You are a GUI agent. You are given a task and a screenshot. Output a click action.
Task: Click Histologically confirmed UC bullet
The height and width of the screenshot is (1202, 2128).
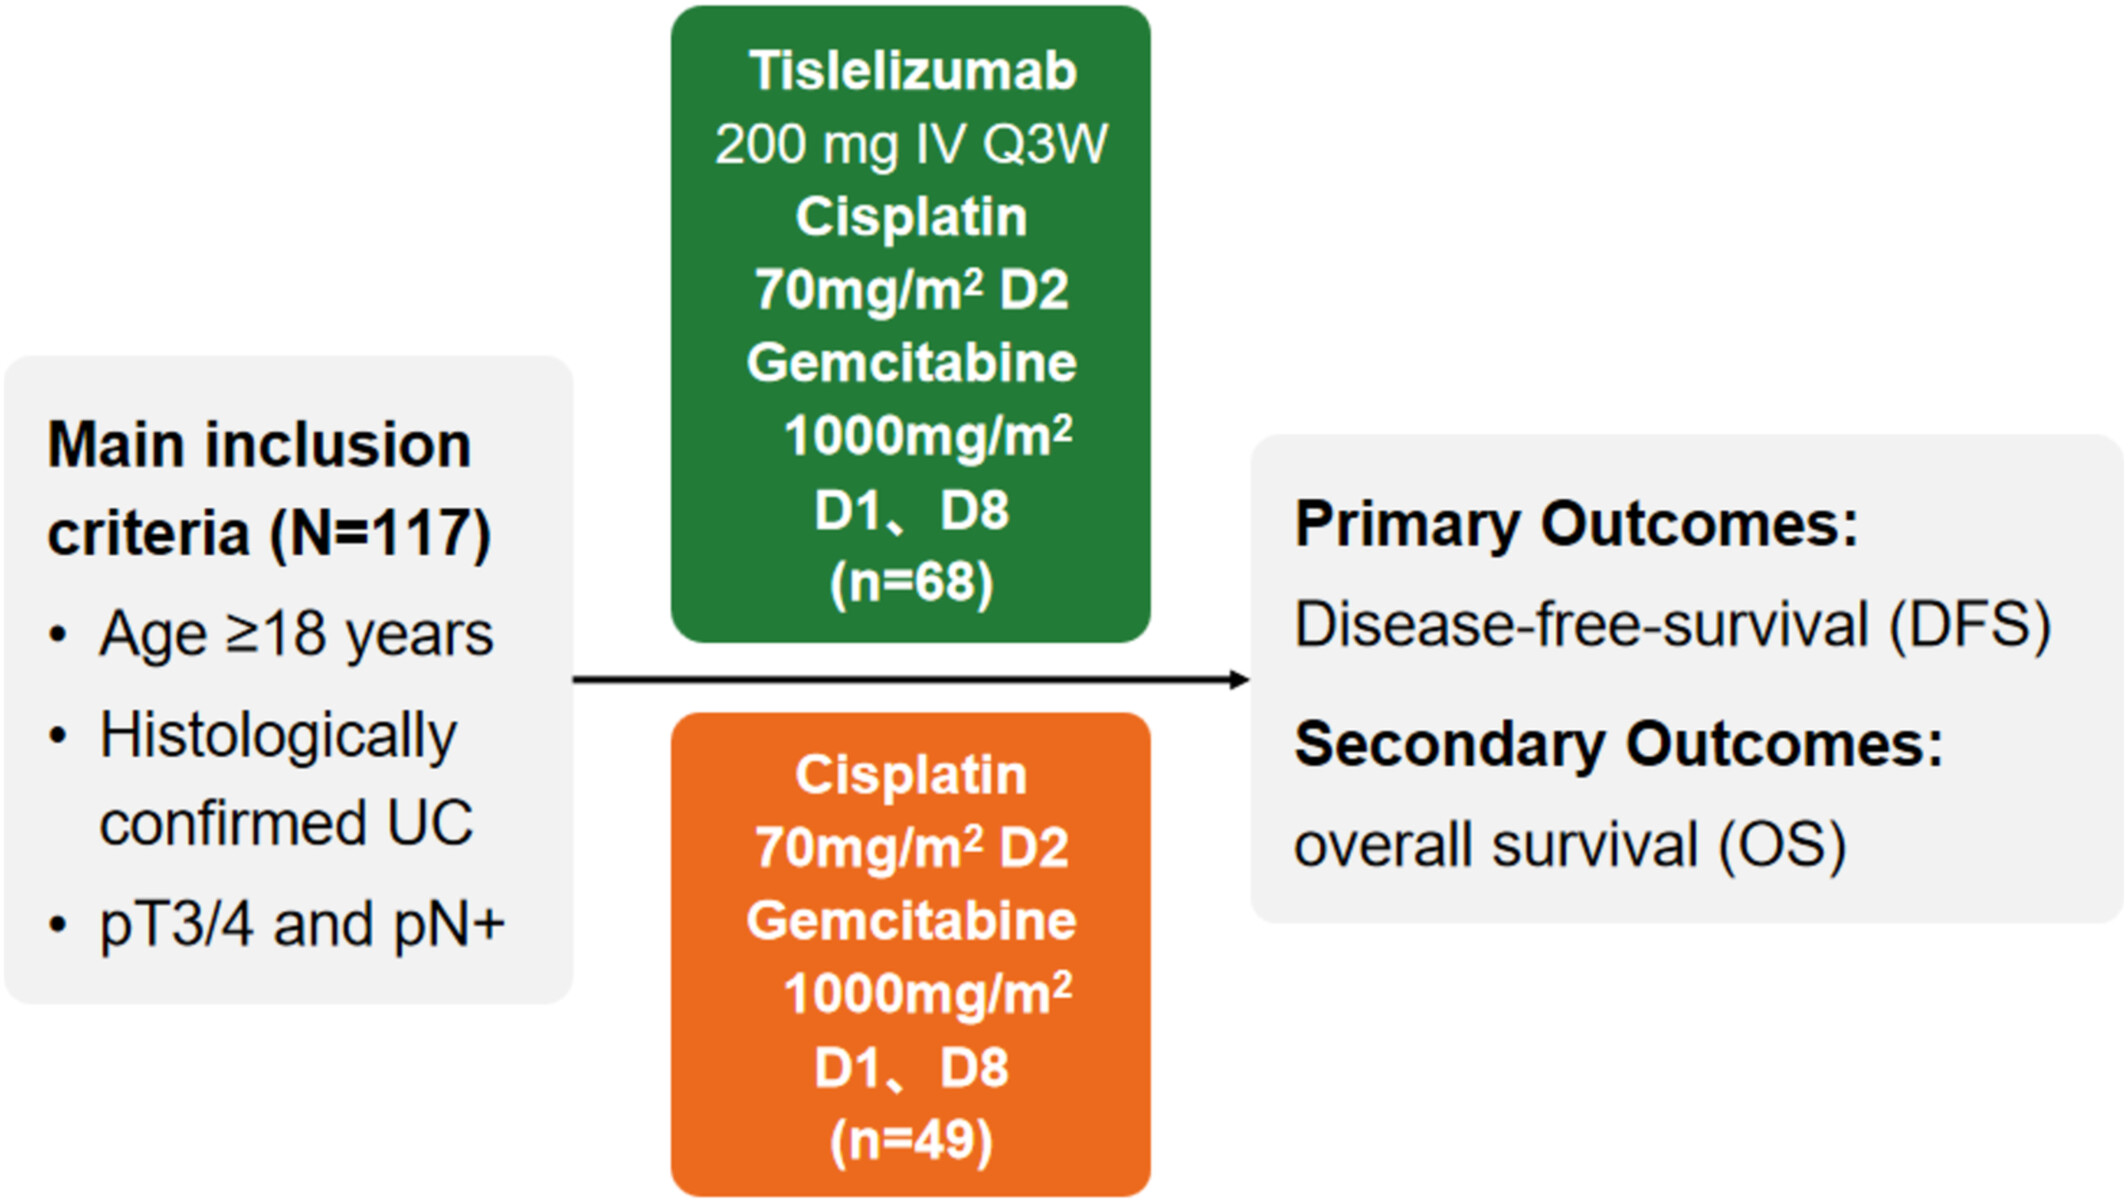pos(285,779)
